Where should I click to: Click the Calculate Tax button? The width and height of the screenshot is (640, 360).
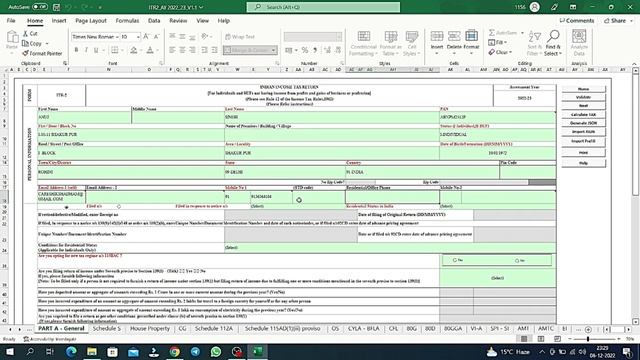coord(583,115)
